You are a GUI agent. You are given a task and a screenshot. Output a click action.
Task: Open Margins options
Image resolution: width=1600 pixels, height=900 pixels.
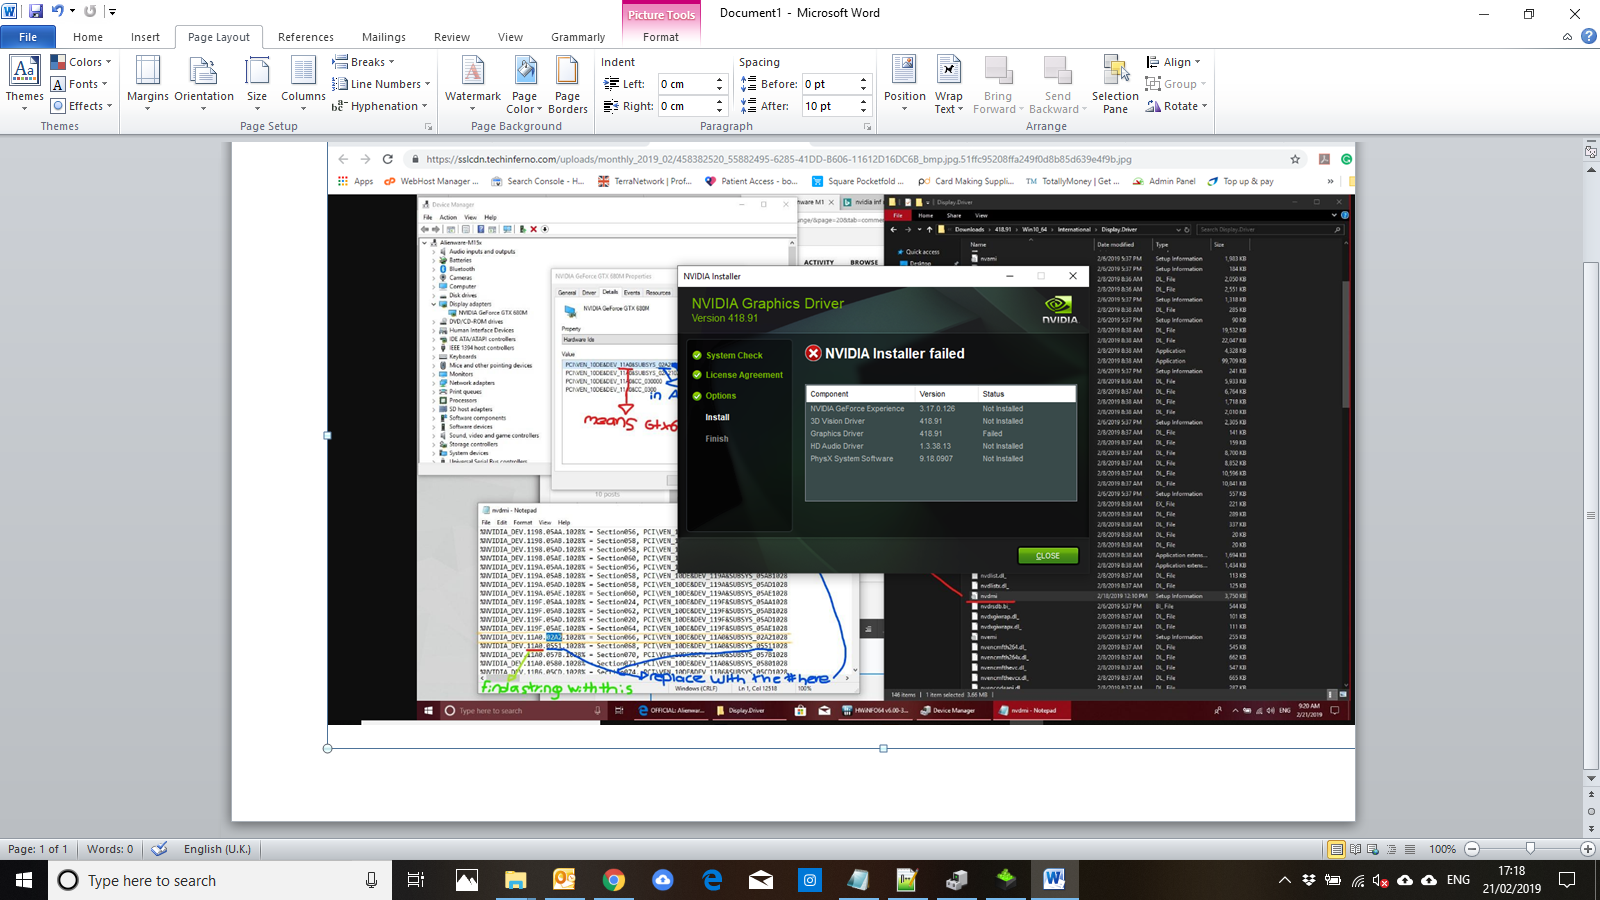click(148, 83)
